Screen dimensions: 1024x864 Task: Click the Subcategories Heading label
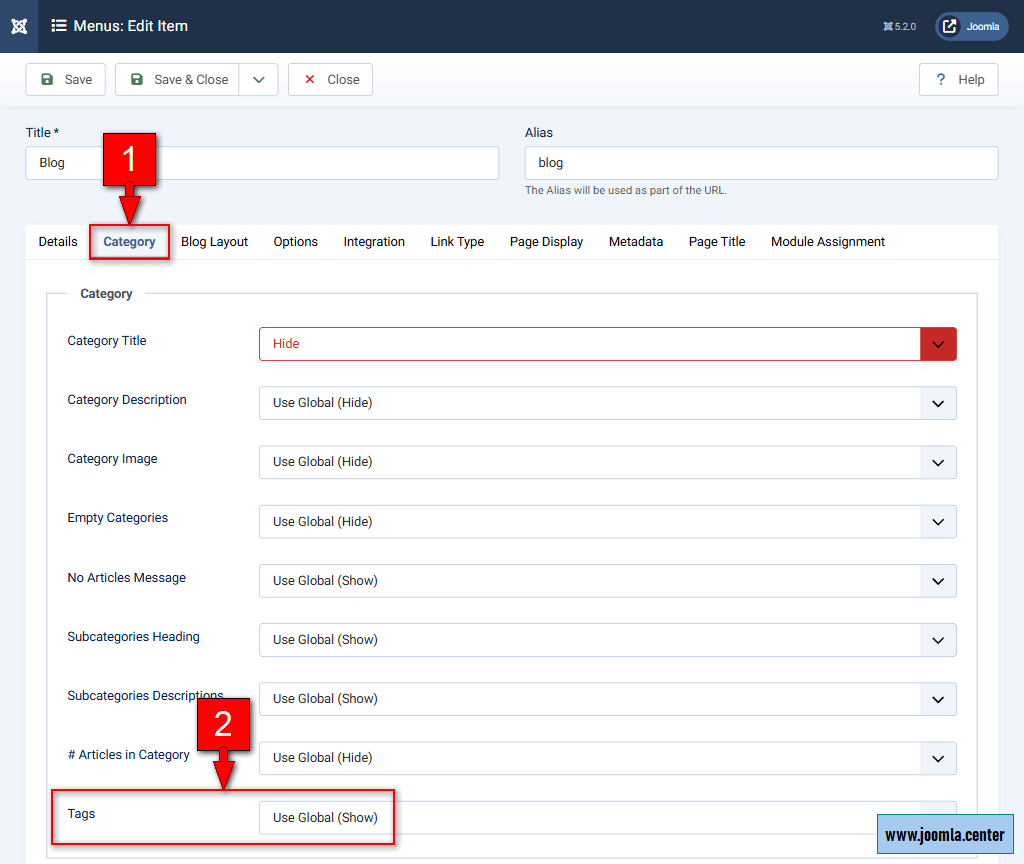(x=133, y=637)
